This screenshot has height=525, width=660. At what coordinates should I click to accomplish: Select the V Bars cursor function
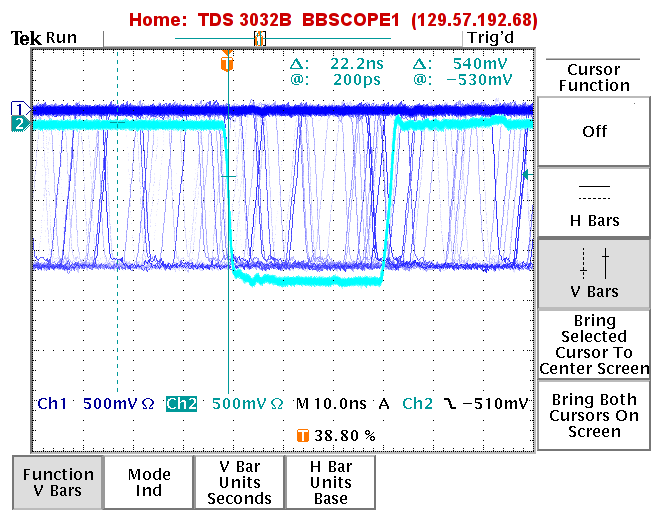(594, 274)
